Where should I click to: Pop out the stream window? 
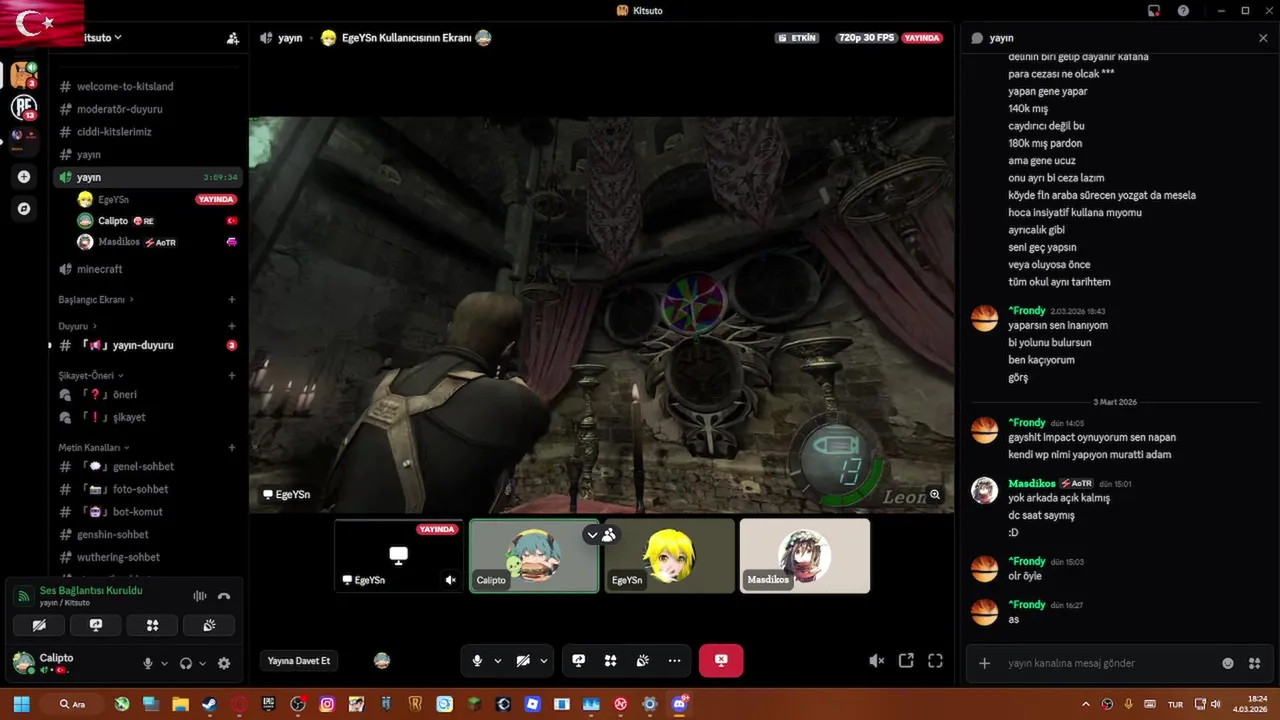click(906, 661)
